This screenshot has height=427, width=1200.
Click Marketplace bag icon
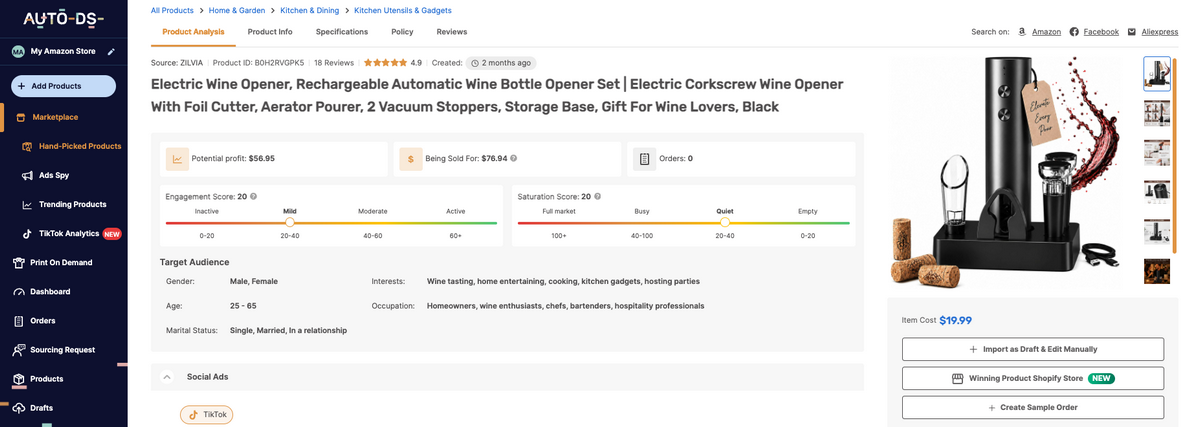click(21, 117)
